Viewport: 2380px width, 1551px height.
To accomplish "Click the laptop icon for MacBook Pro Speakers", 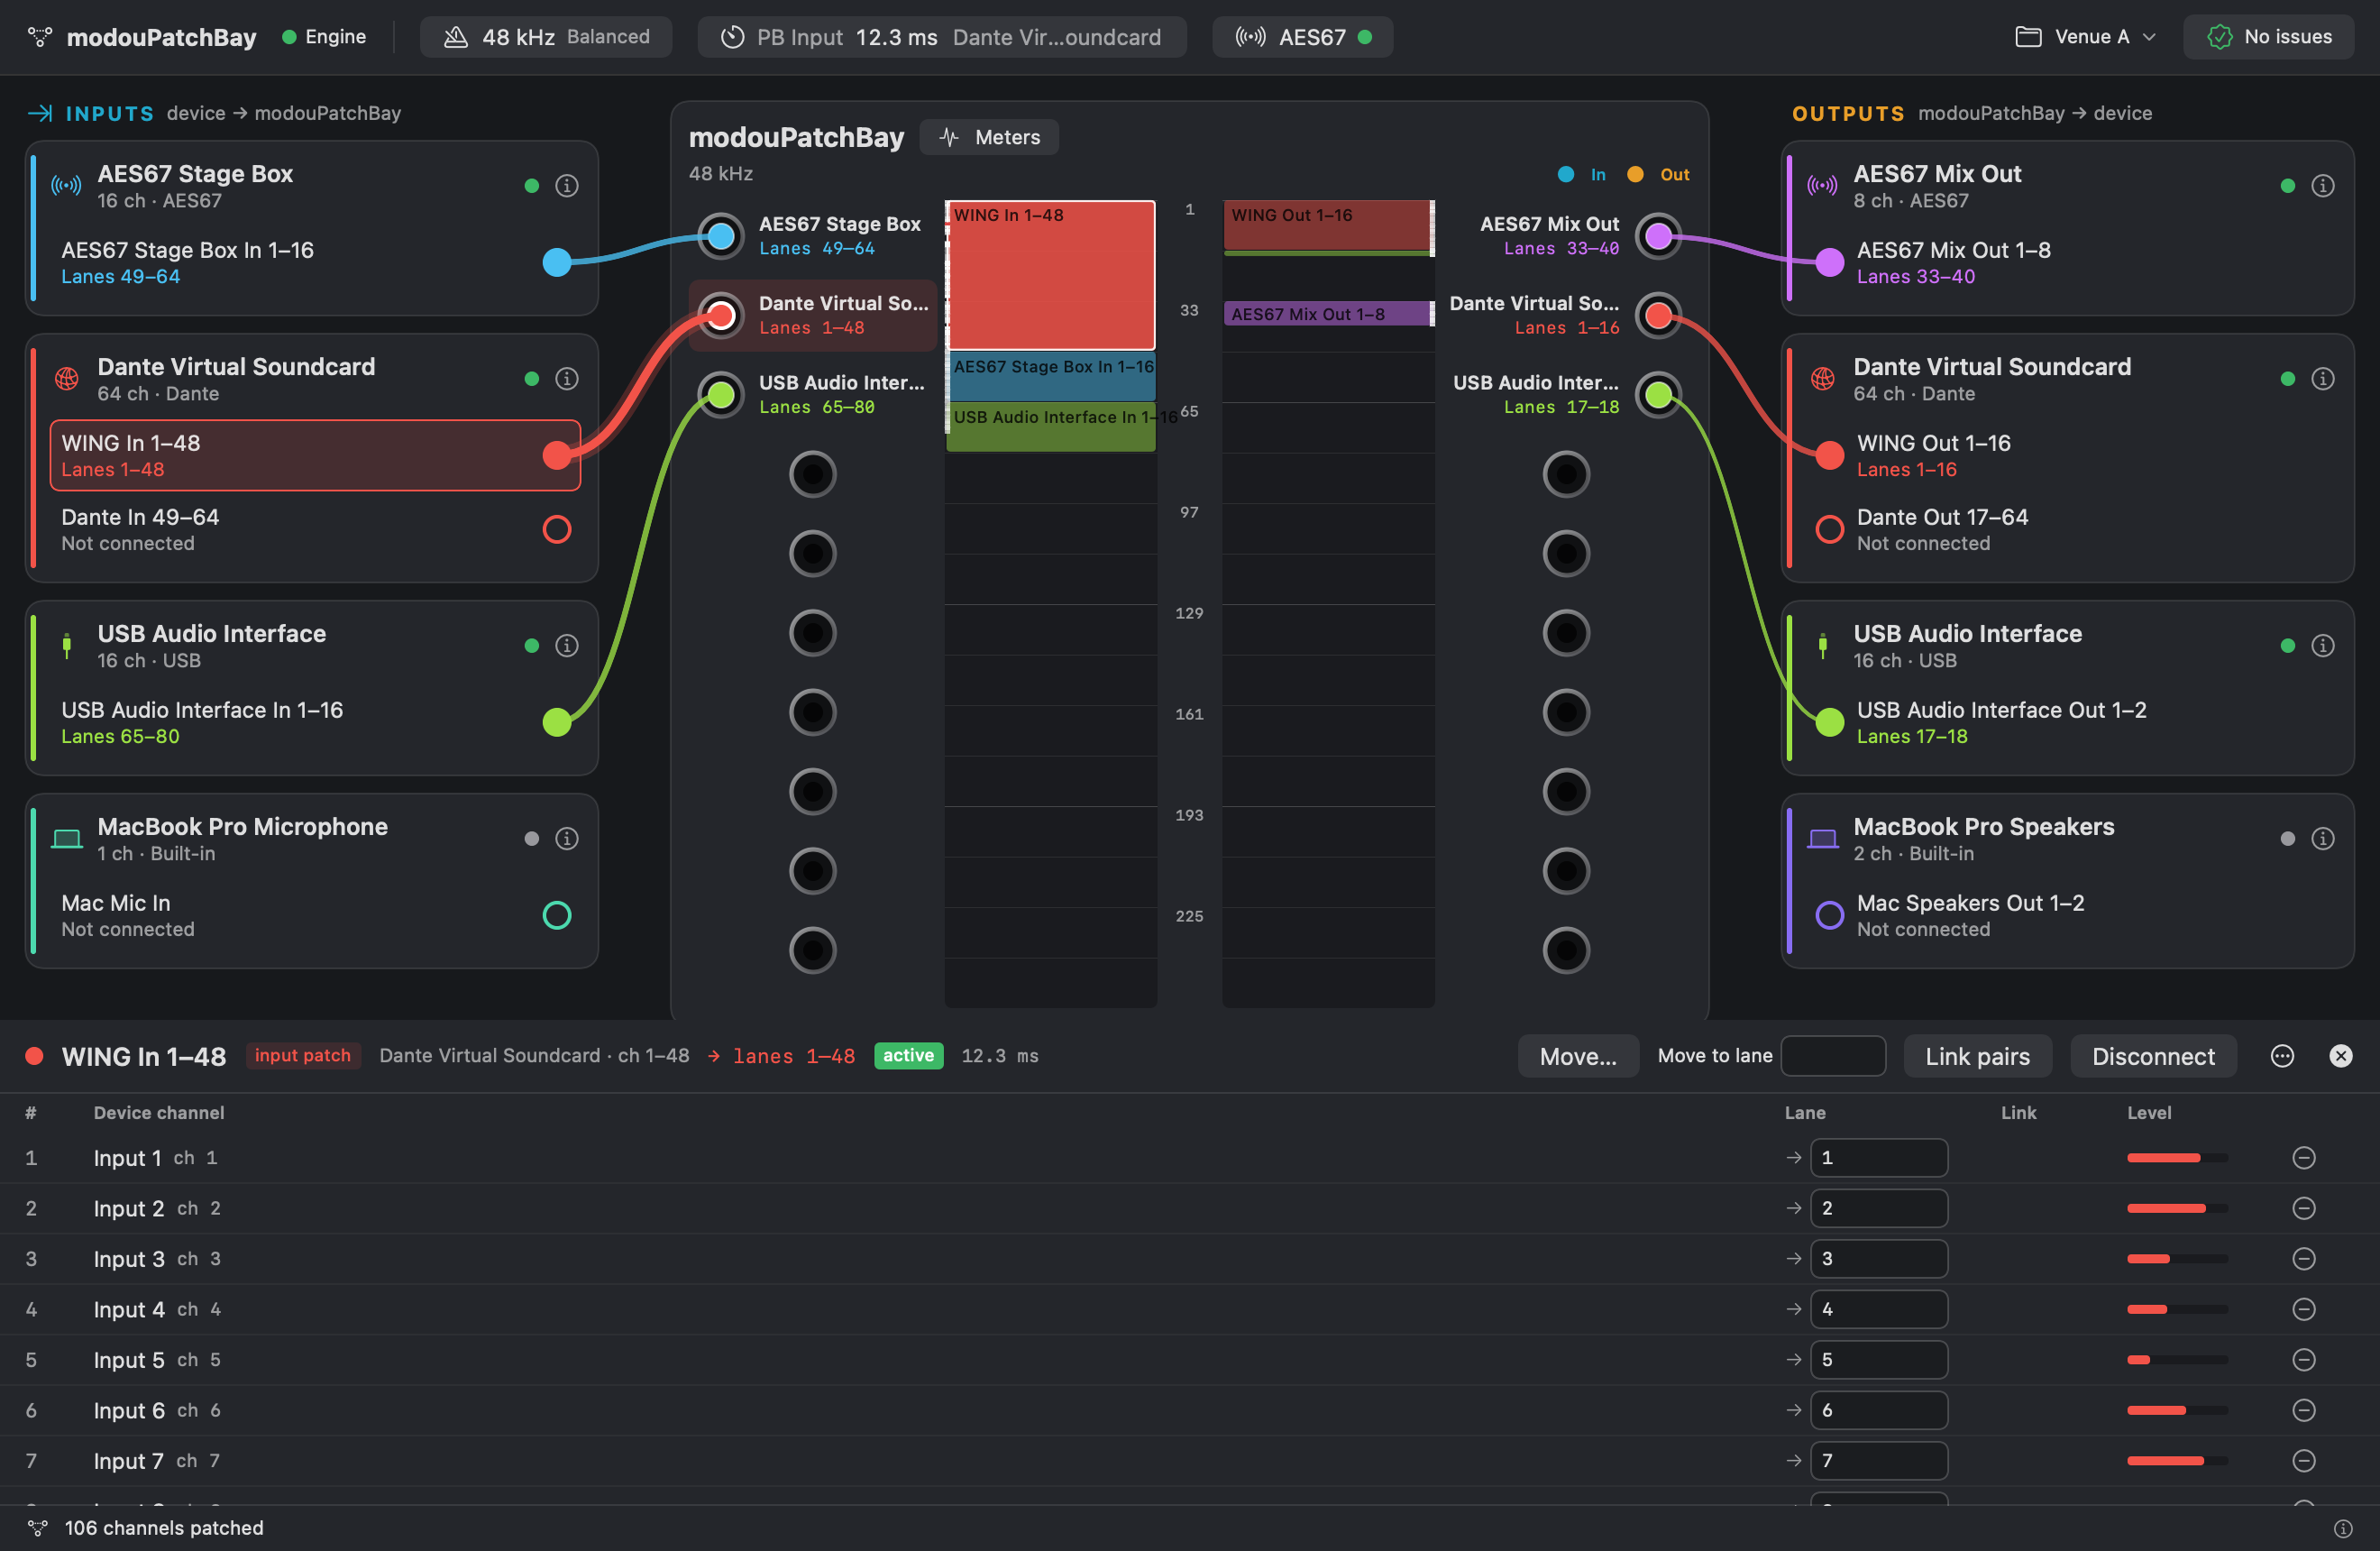I will [1822, 839].
